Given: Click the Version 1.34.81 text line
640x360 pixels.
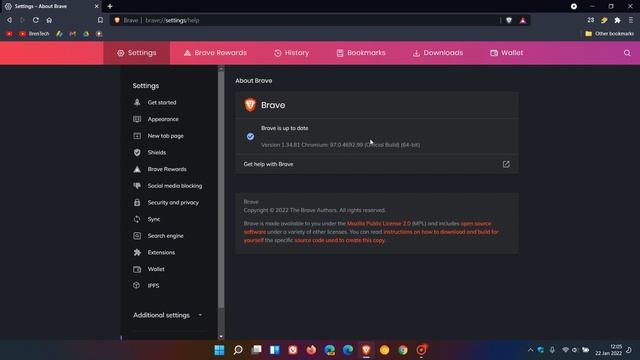Looking at the screenshot, I should click(x=340, y=145).
